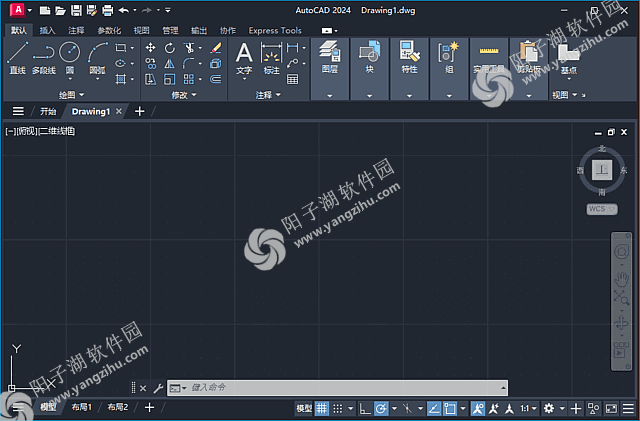This screenshot has width=640, height=421.
Task: Open the 1:1 annotation scale dropdown
Action: (528, 408)
